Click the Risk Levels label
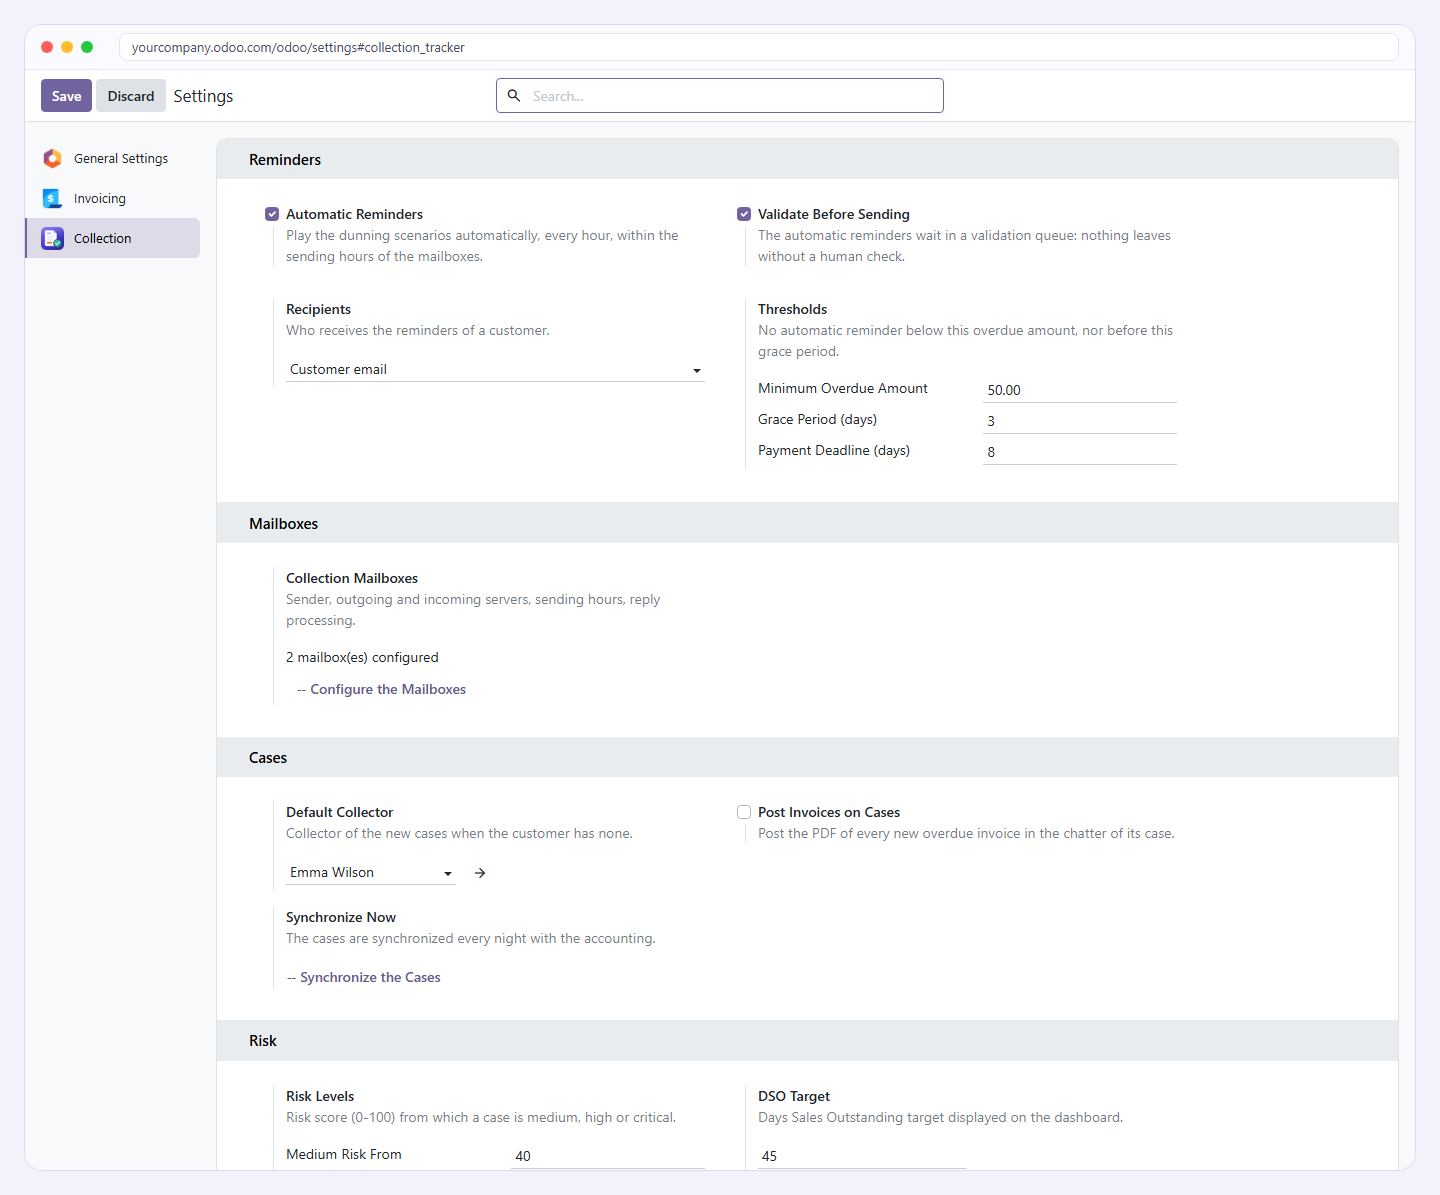1440x1195 pixels. click(x=320, y=1096)
